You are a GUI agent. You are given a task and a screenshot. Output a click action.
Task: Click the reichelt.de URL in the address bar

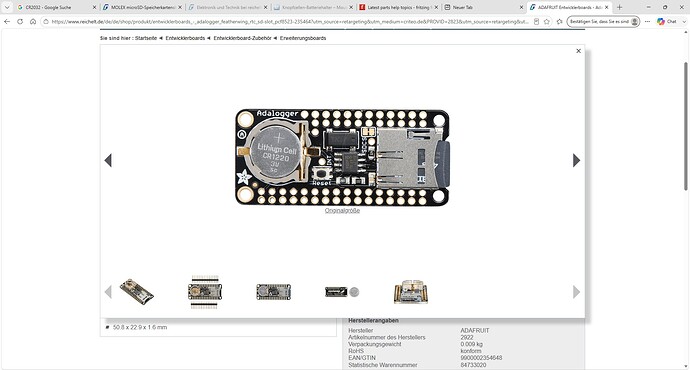pyautogui.click(x=290, y=22)
